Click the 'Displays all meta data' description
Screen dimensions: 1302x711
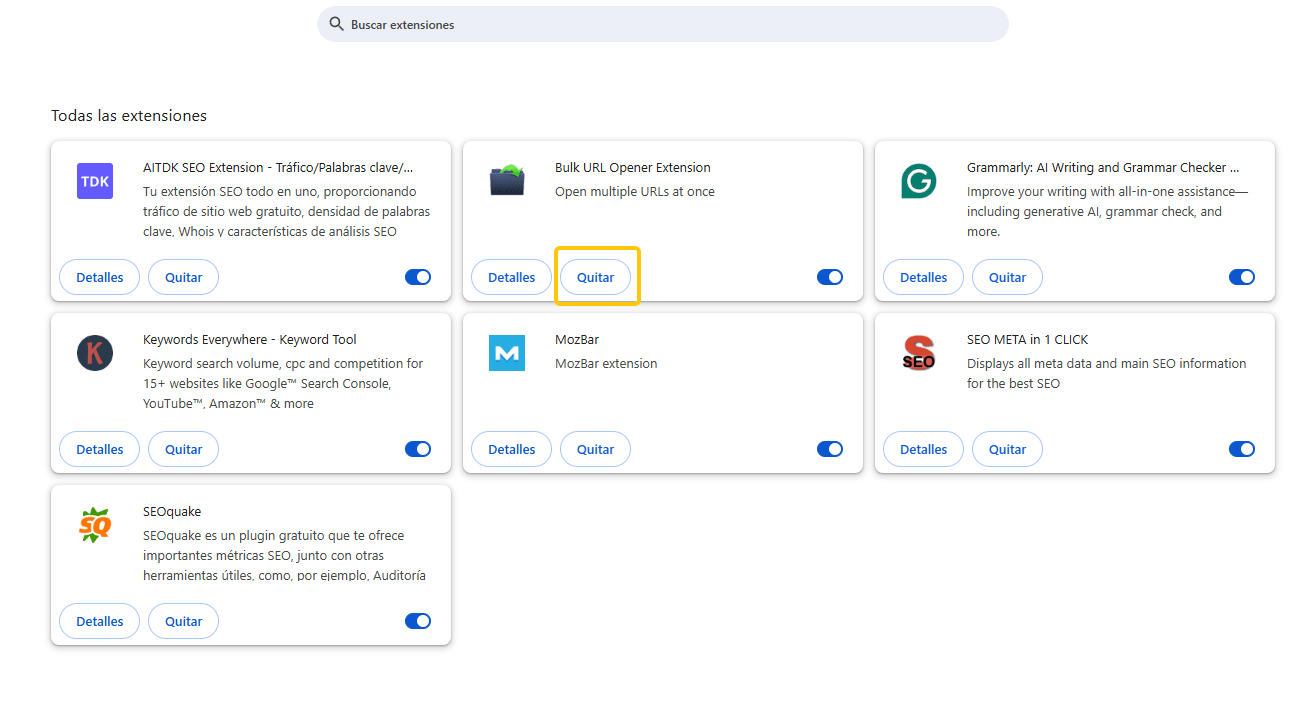click(1107, 373)
